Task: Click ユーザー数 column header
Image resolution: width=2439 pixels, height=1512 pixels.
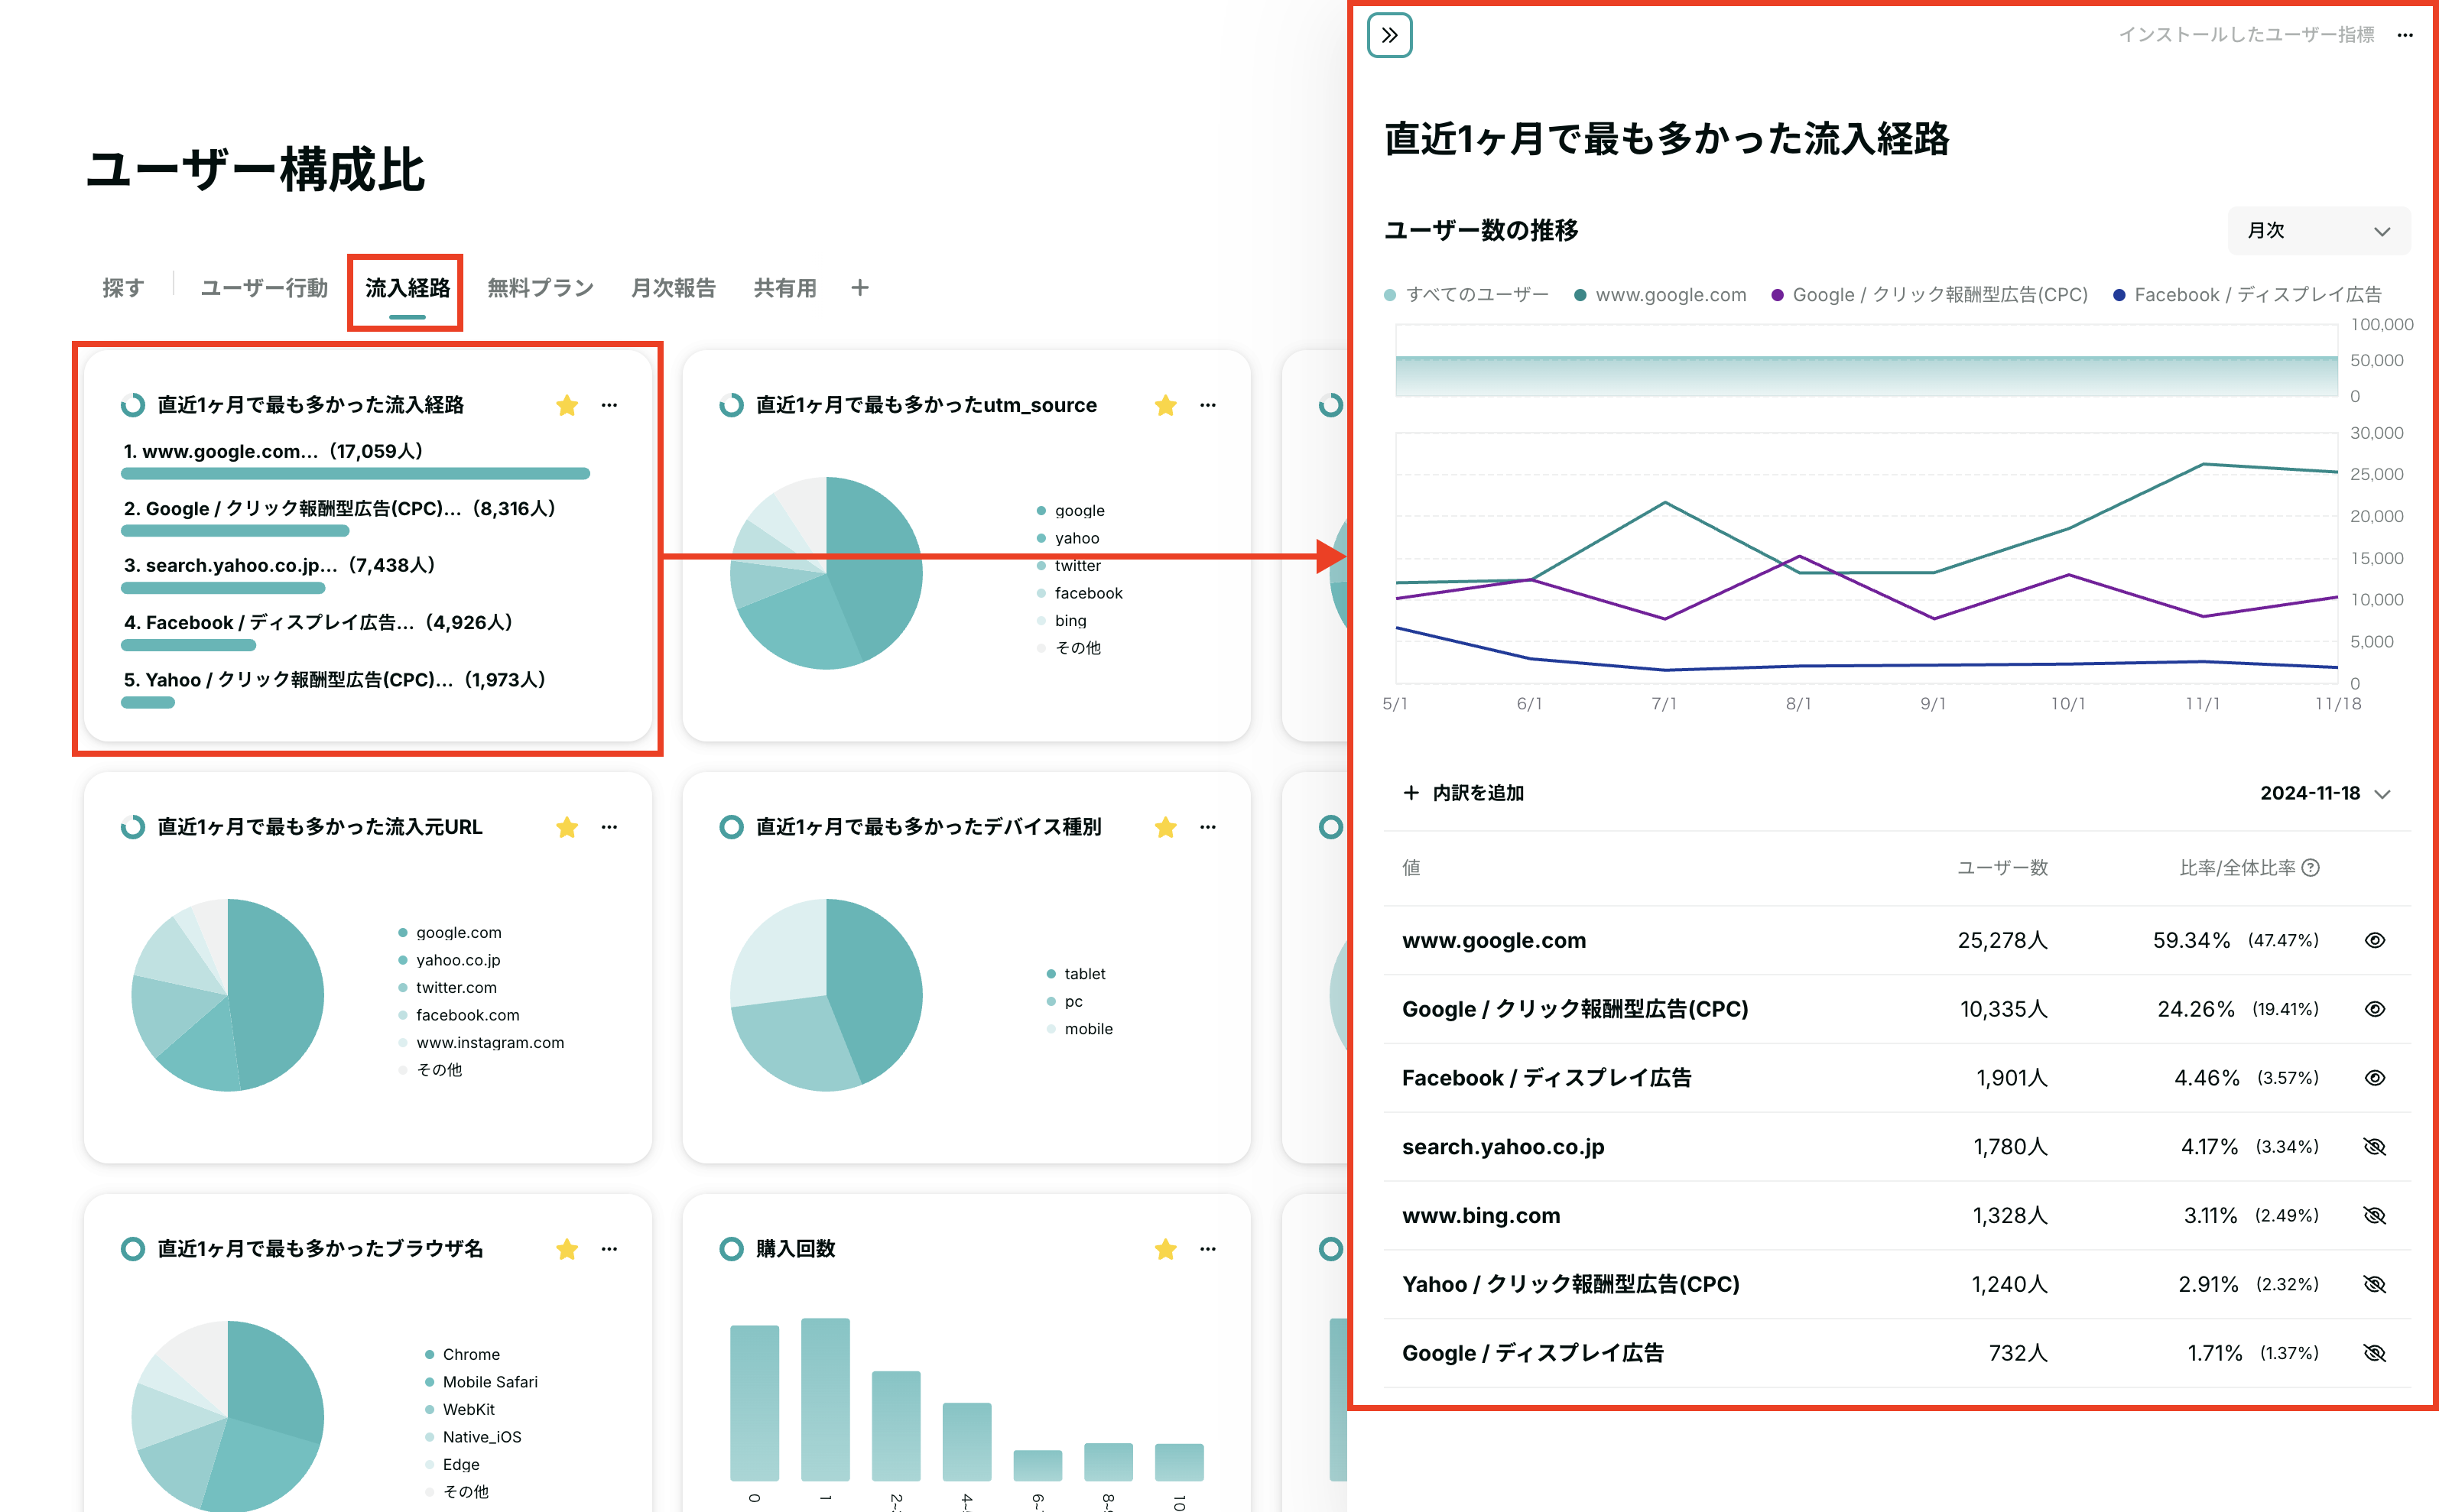Action: 2002,868
